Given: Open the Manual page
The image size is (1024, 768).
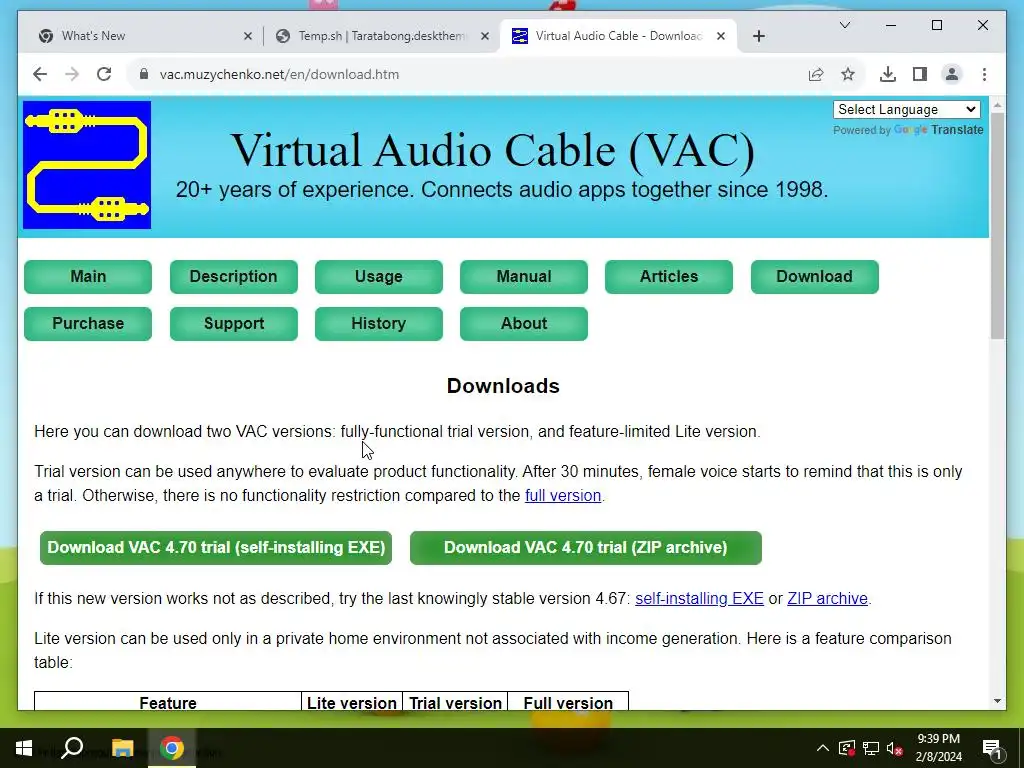Looking at the screenshot, I should point(524,276).
